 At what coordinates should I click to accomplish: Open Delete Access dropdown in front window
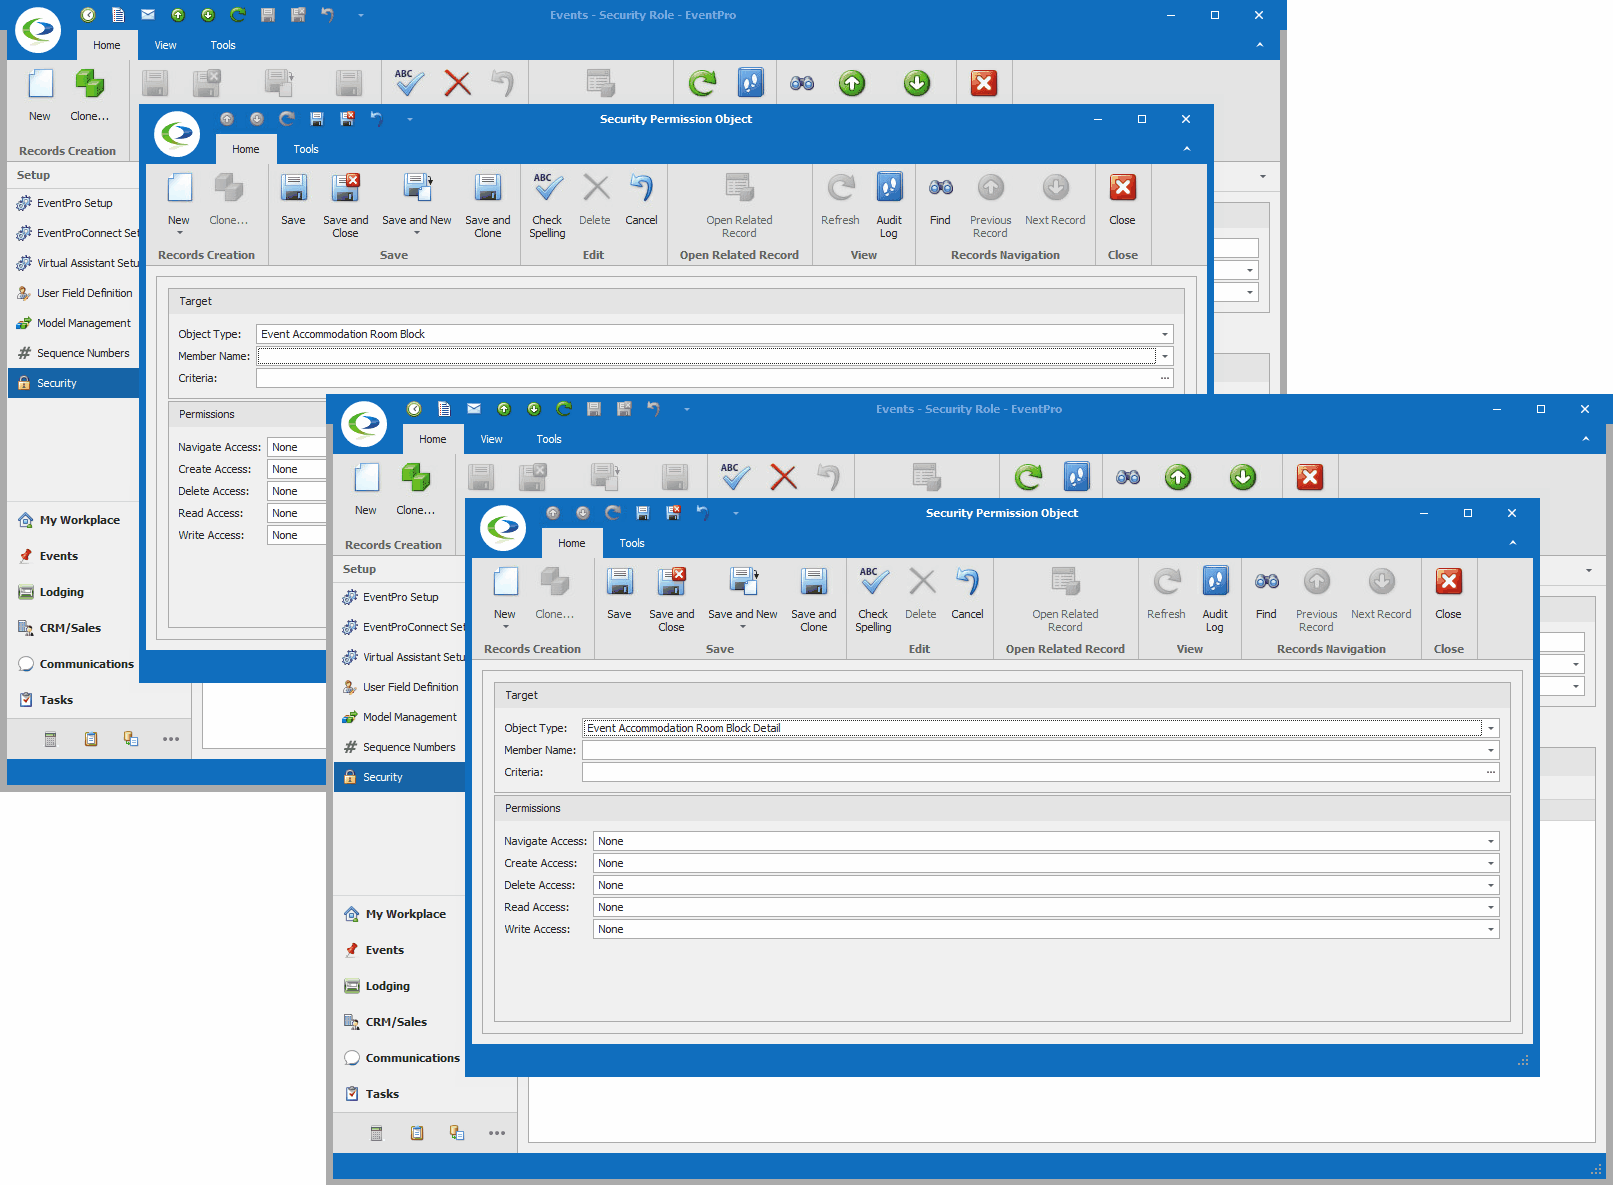click(1490, 885)
